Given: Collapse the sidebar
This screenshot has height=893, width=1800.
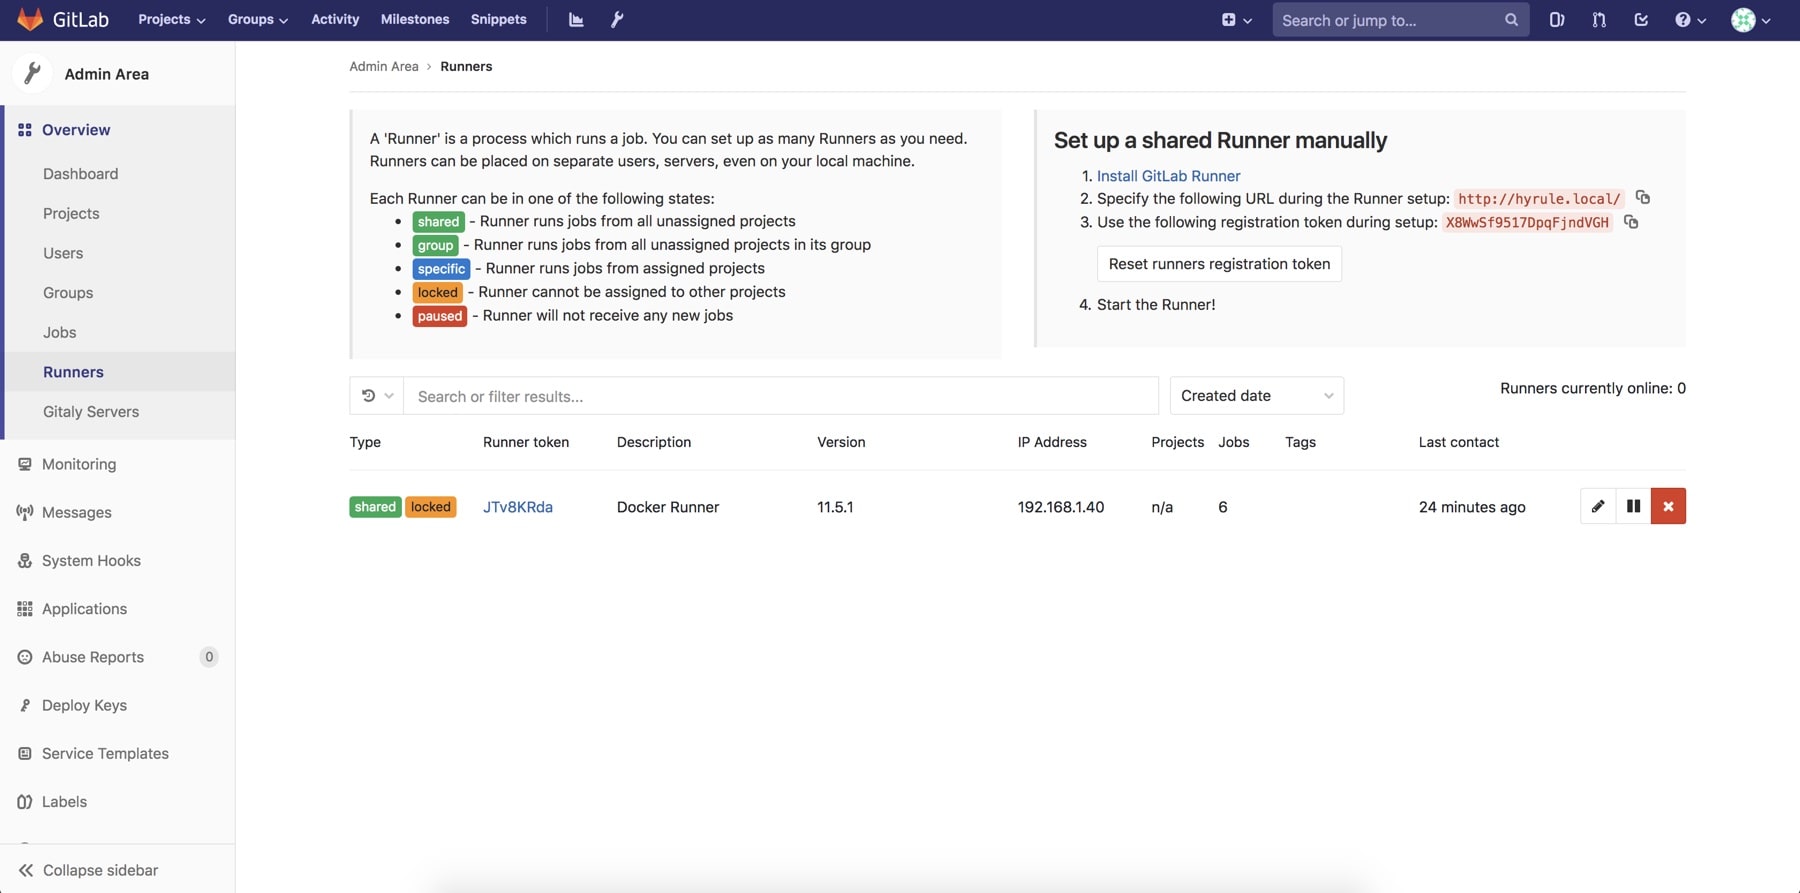Looking at the screenshot, I should pos(100,870).
